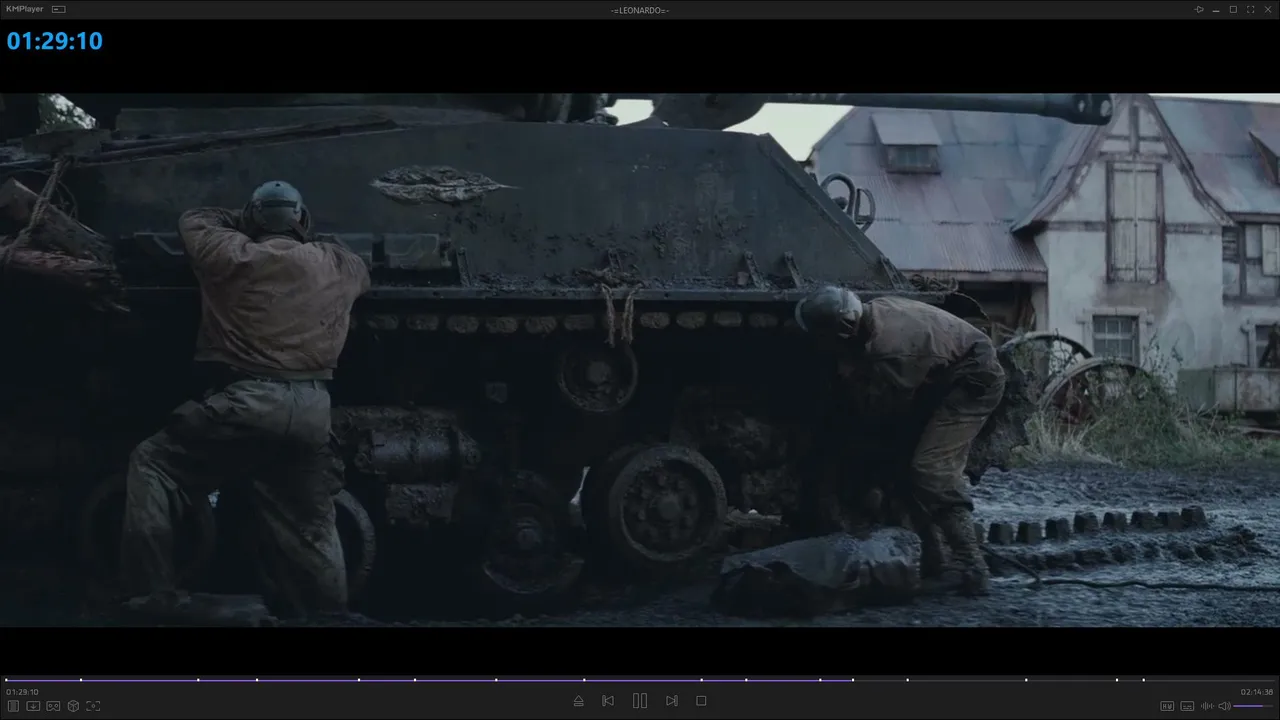Open the video capture/download icon
This screenshot has width=1280, height=720.
click(x=33, y=706)
